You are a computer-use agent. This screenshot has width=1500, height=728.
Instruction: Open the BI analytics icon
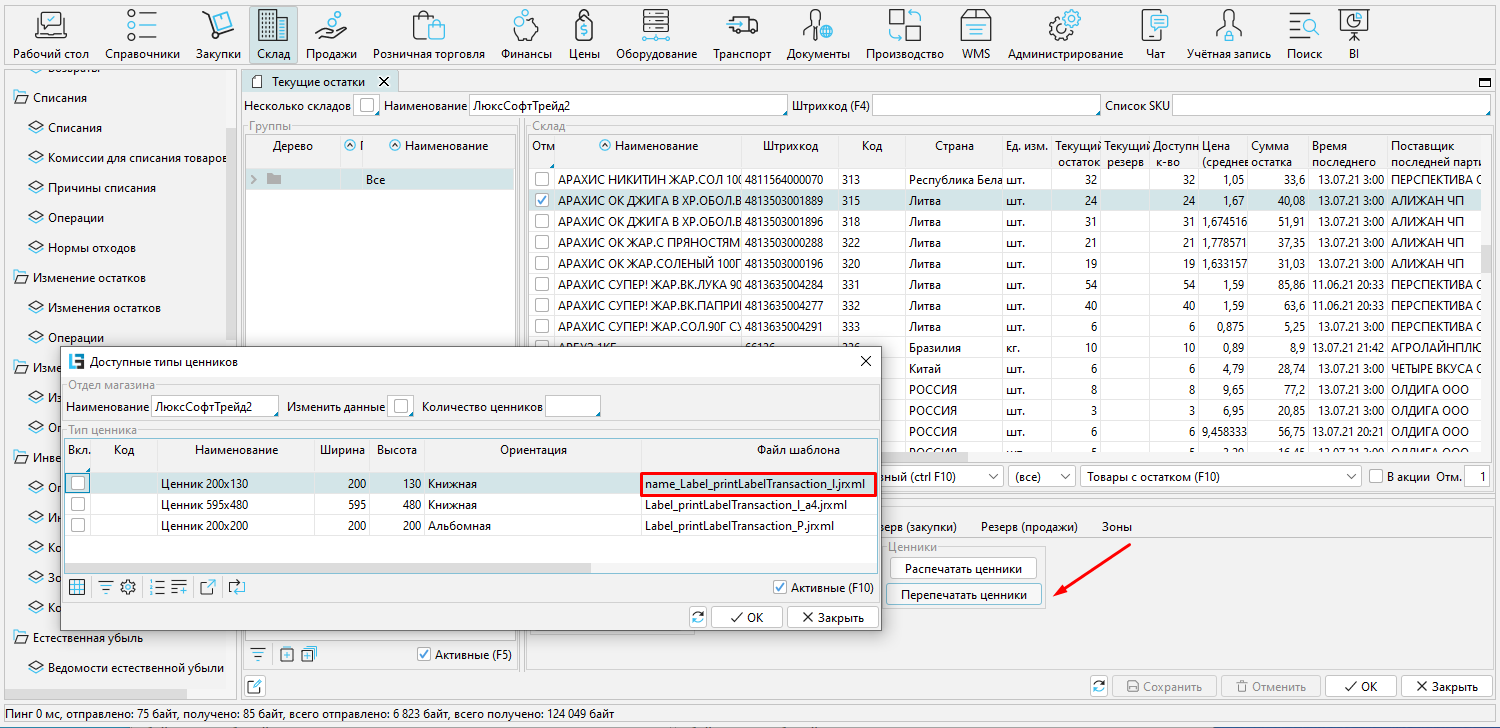click(x=1353, y=34)
